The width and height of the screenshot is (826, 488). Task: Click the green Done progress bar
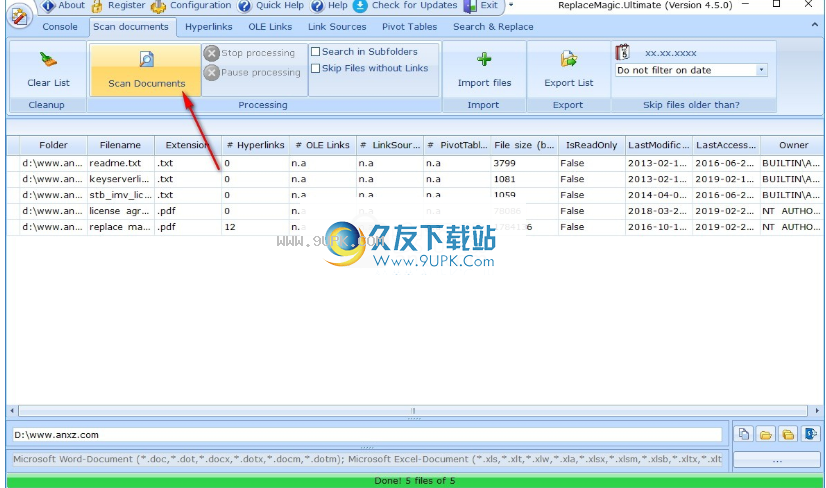415,481
